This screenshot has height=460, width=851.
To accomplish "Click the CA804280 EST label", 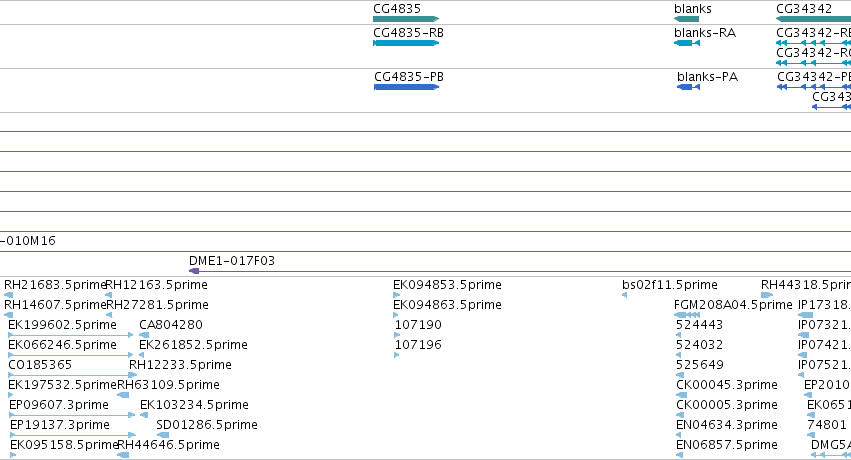I will click(170, 325).
